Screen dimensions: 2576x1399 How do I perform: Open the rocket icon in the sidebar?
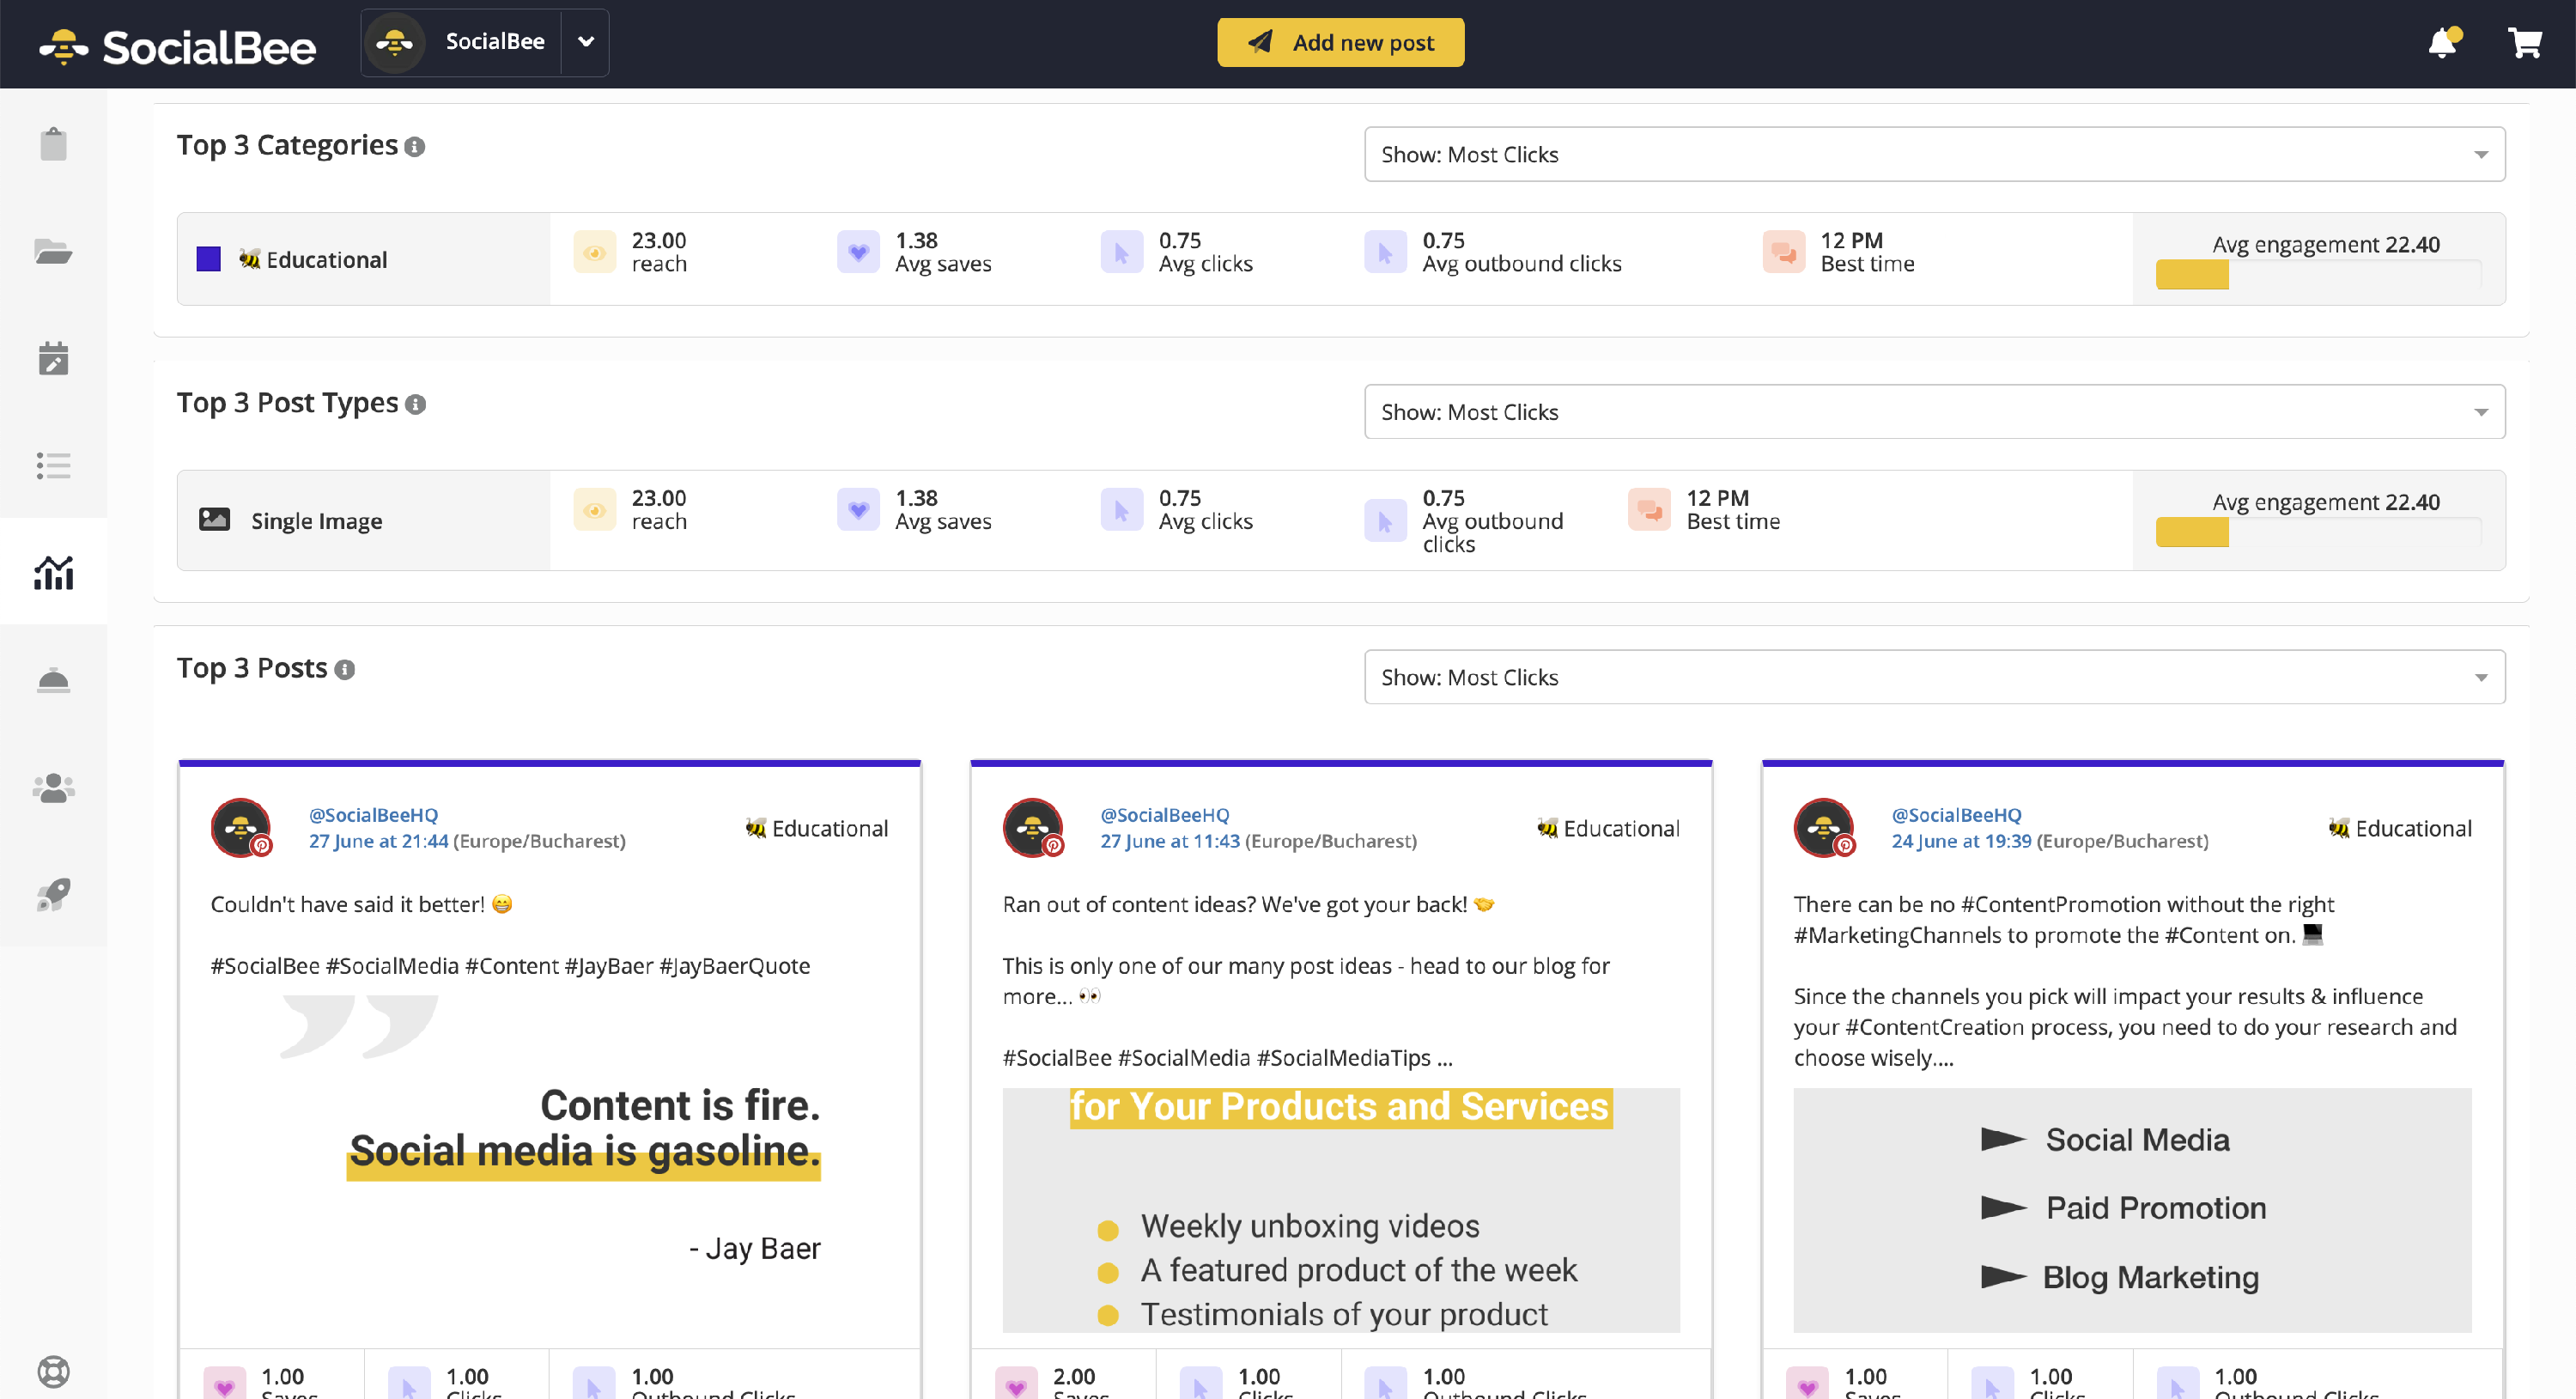coord(53,894)
